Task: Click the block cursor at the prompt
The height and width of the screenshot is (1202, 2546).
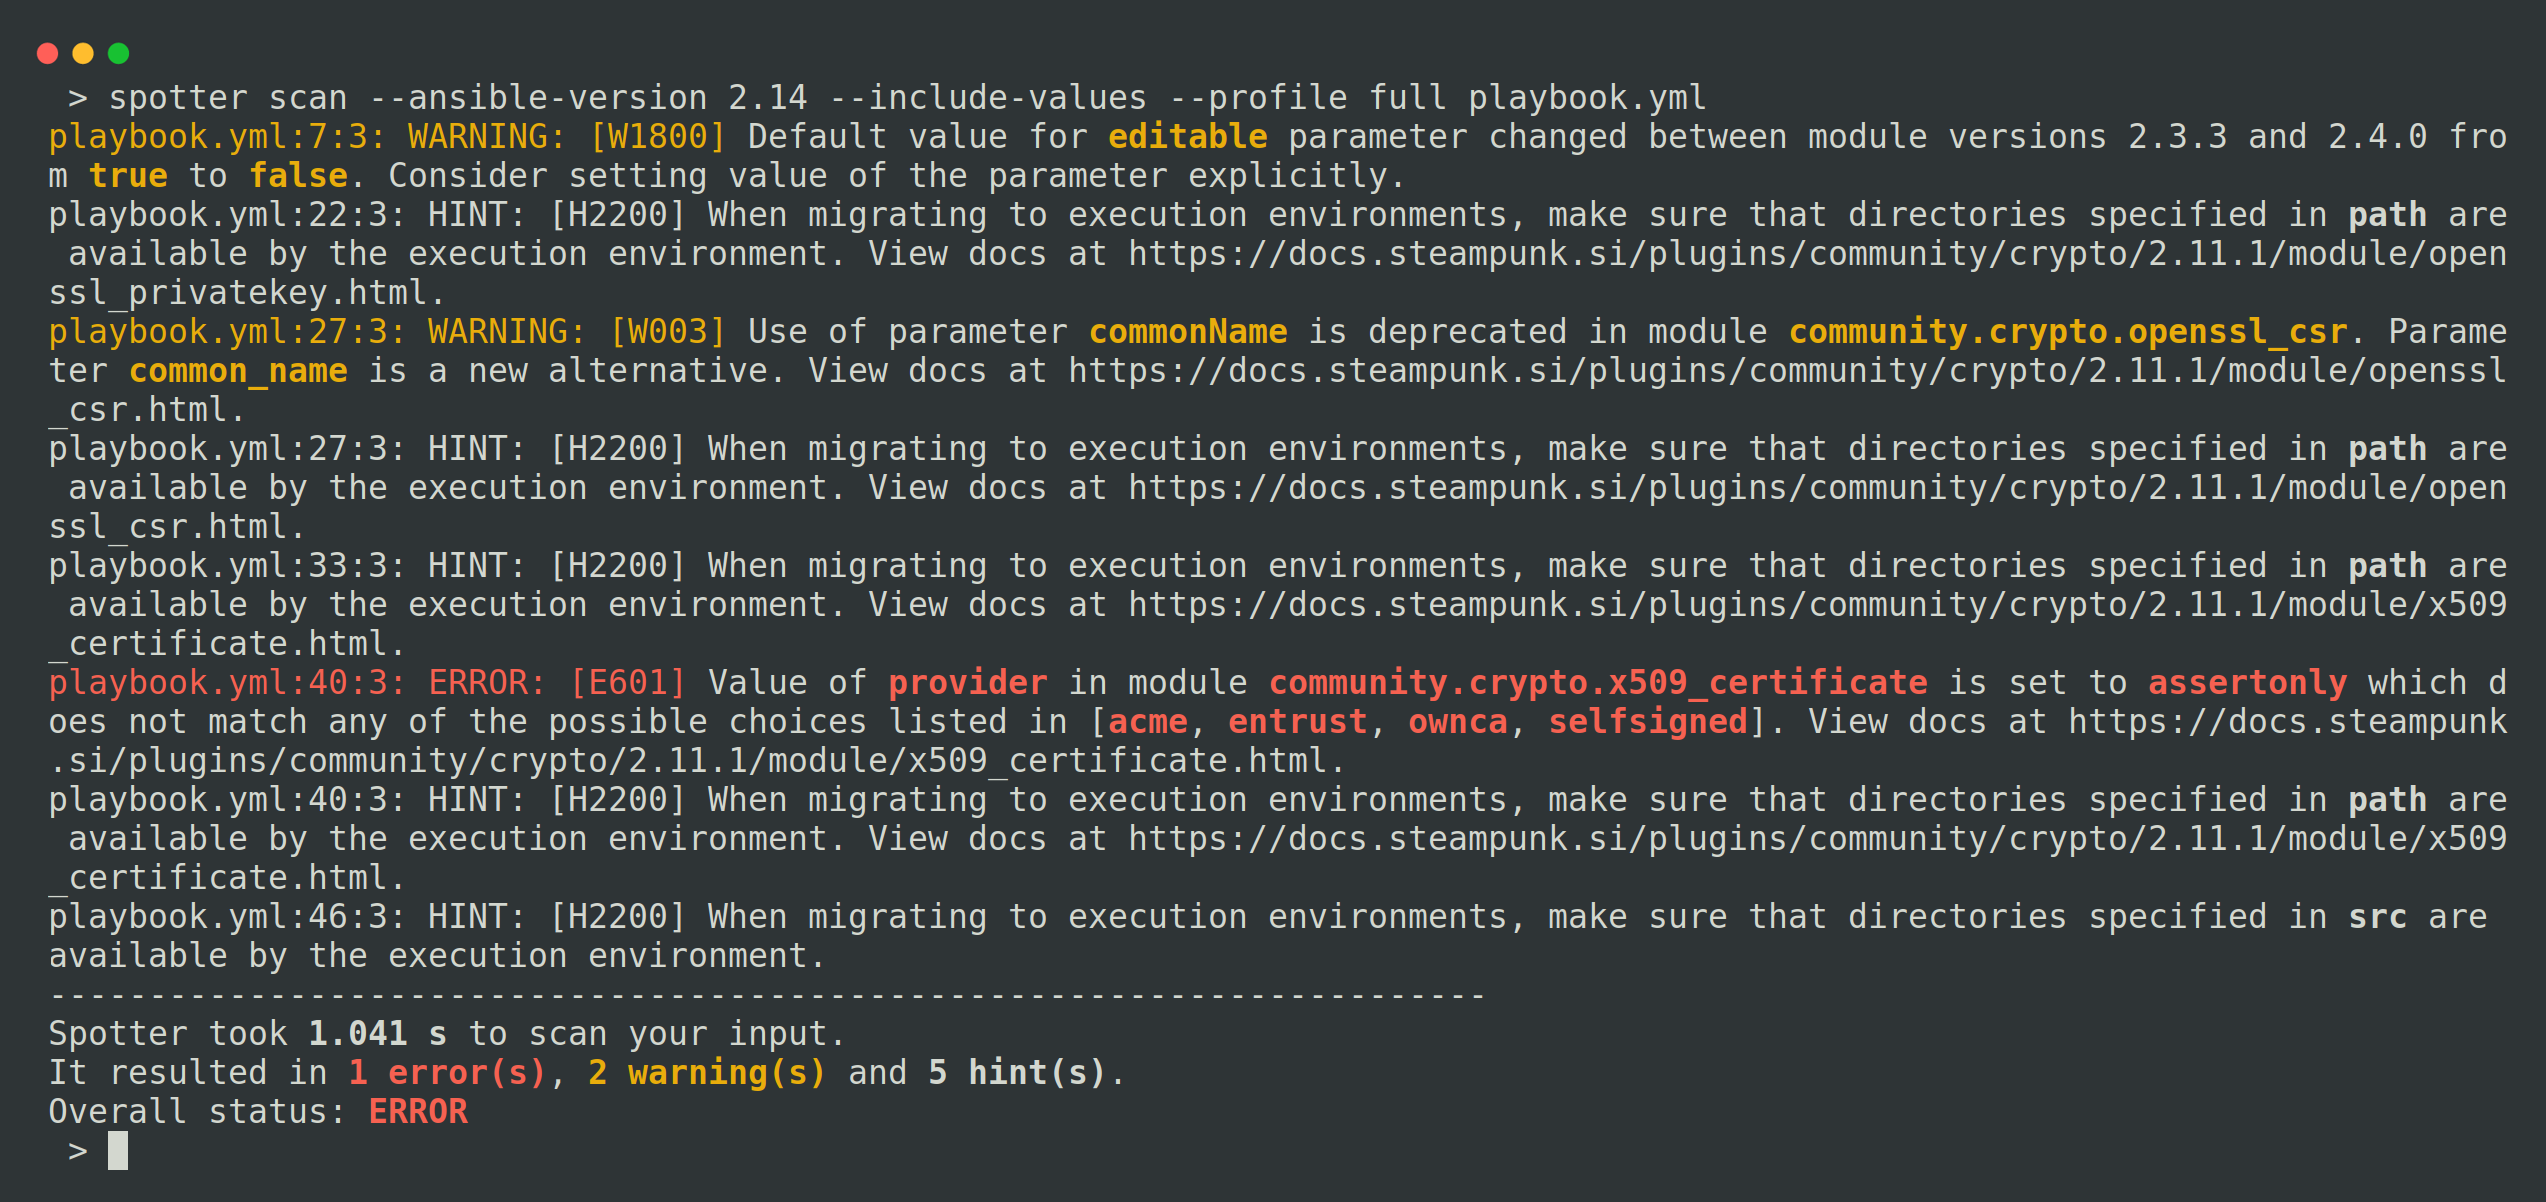Action: tap(118, 1150)
